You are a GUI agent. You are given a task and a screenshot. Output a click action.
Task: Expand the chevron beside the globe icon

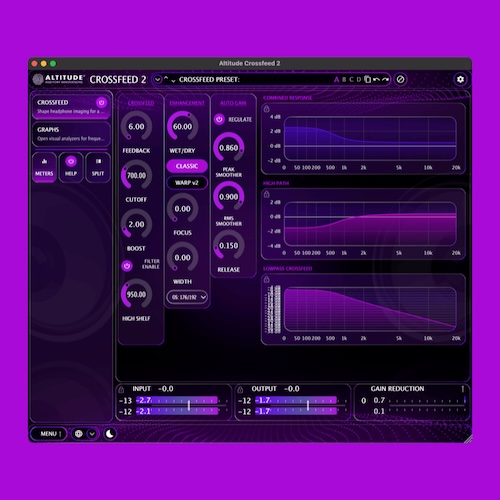coord(92,434)
